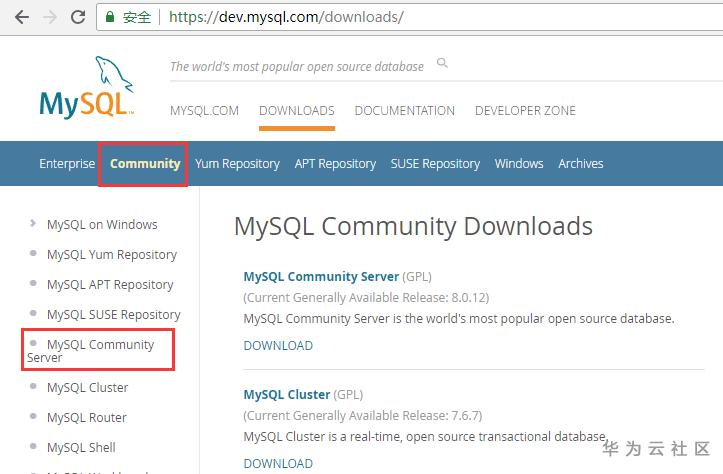Click the address bar URL field

(x=400, y=17)
